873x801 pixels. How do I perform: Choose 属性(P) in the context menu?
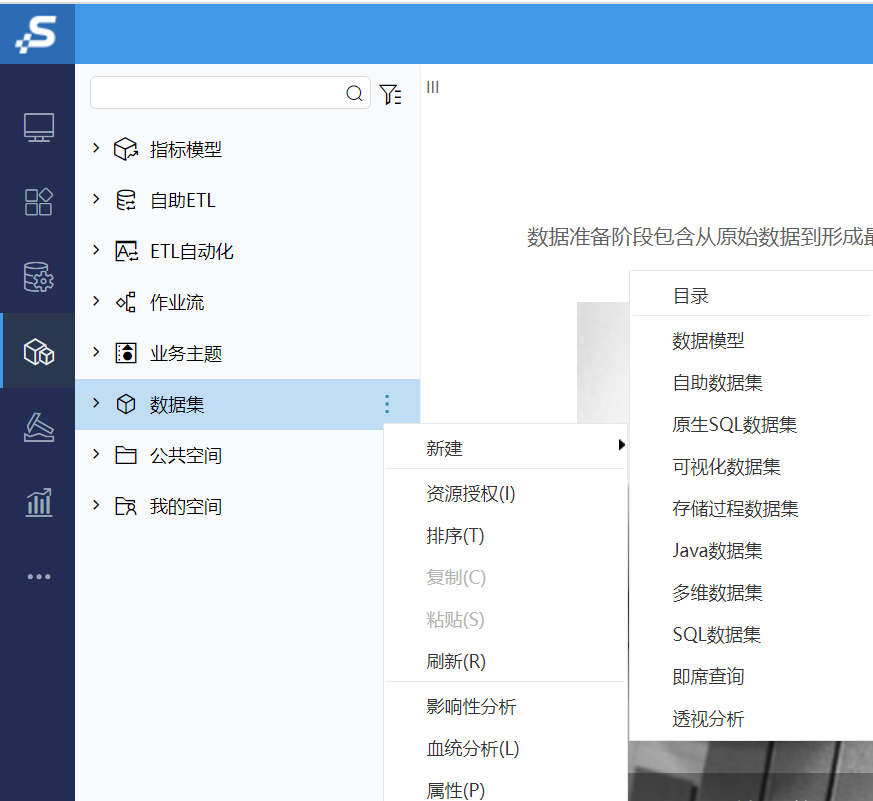455,790
